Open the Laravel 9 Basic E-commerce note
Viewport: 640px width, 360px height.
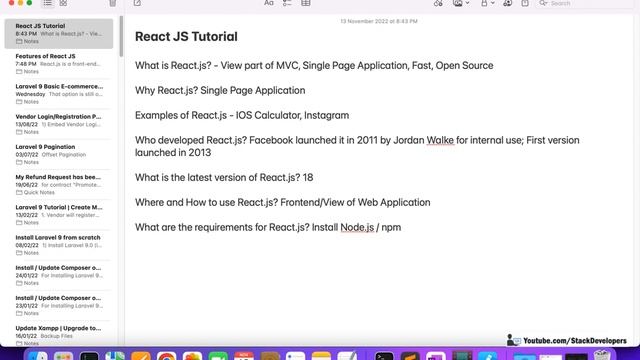tap(59, 94)
